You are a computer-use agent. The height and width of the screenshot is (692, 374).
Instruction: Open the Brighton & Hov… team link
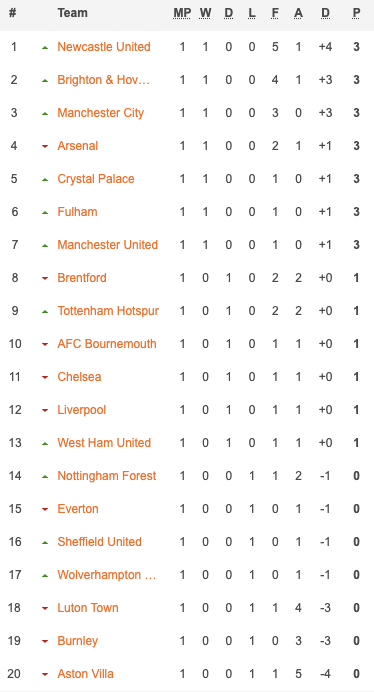(104, 80)
